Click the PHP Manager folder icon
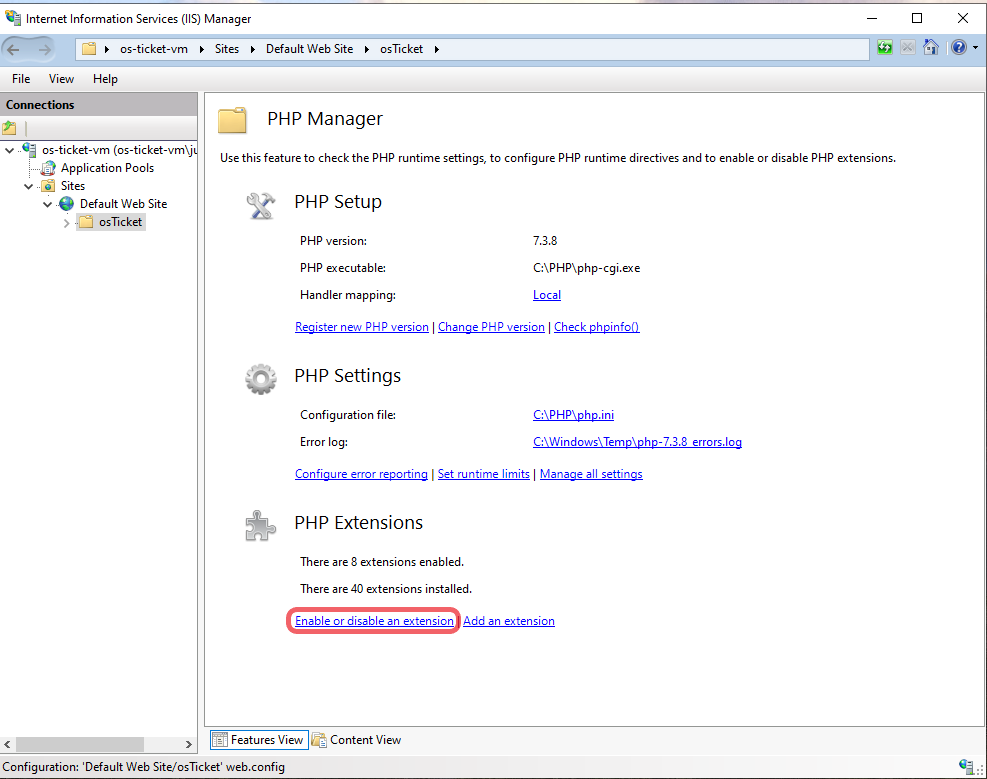This screenshot has width=987, height=779. pyautogui.click(x=232, y=120)
